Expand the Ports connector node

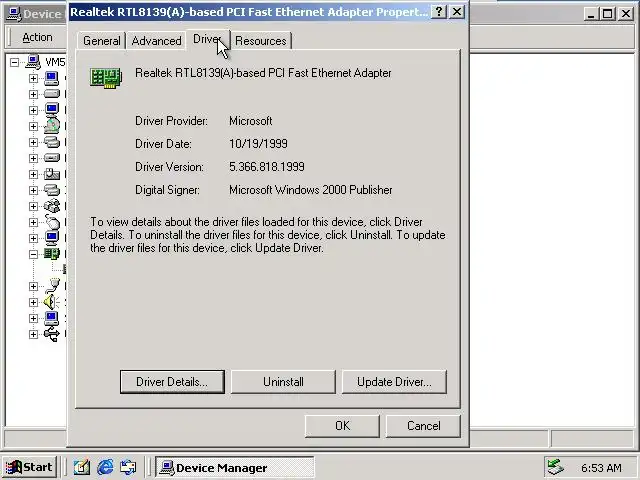[x=33, y=286]
